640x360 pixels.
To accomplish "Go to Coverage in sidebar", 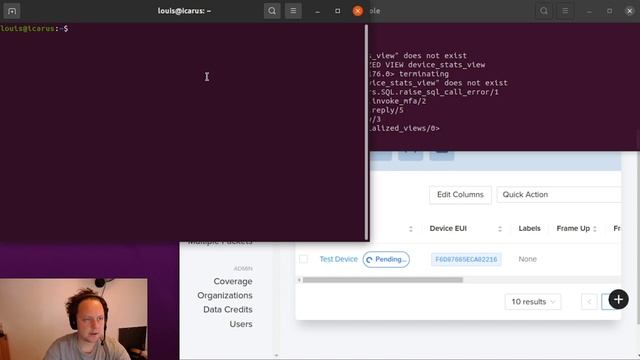I will coord(233,281).
